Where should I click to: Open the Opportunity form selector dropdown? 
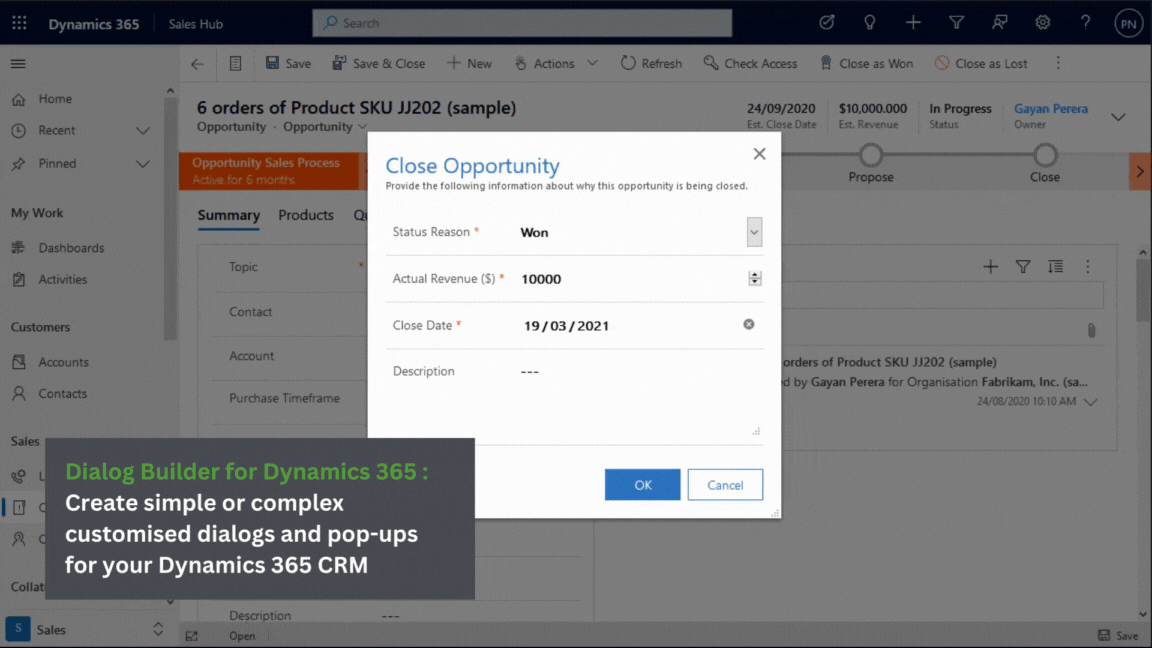coord(325,127)
